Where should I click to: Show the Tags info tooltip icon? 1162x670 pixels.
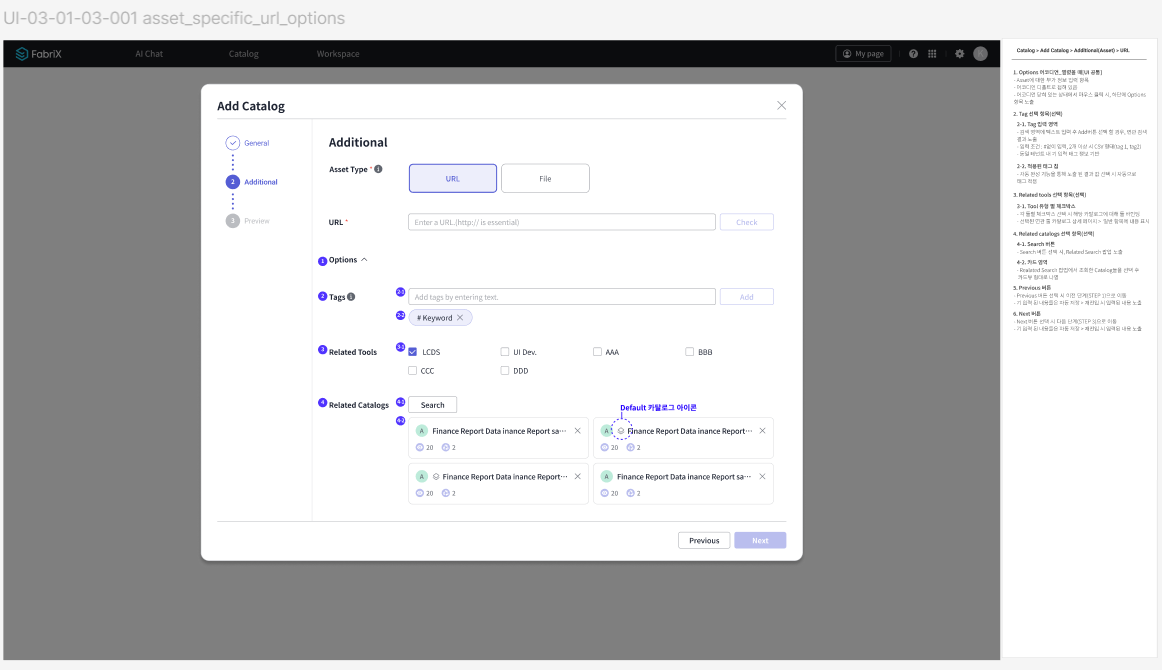click(x=351, y=296)
